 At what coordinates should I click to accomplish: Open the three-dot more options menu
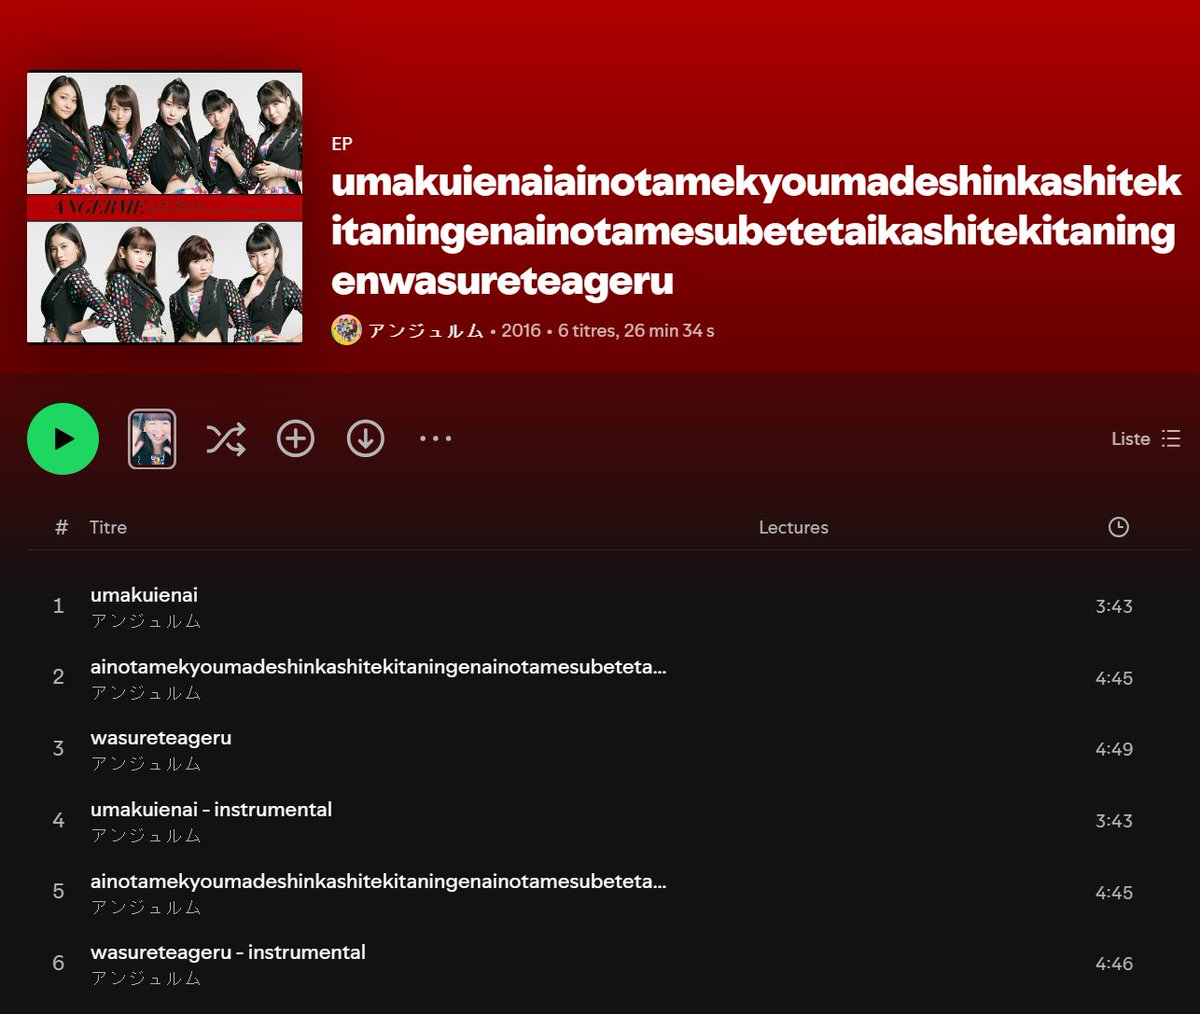click(435, 439)
